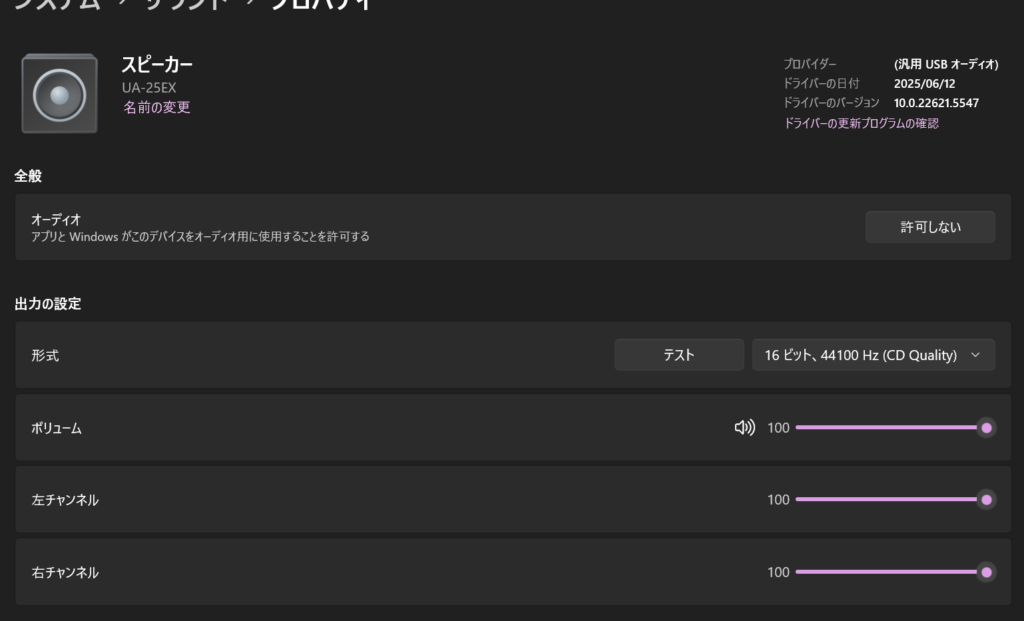
Task: Click the 出力の設定 section heading
Action: (48, 304)
